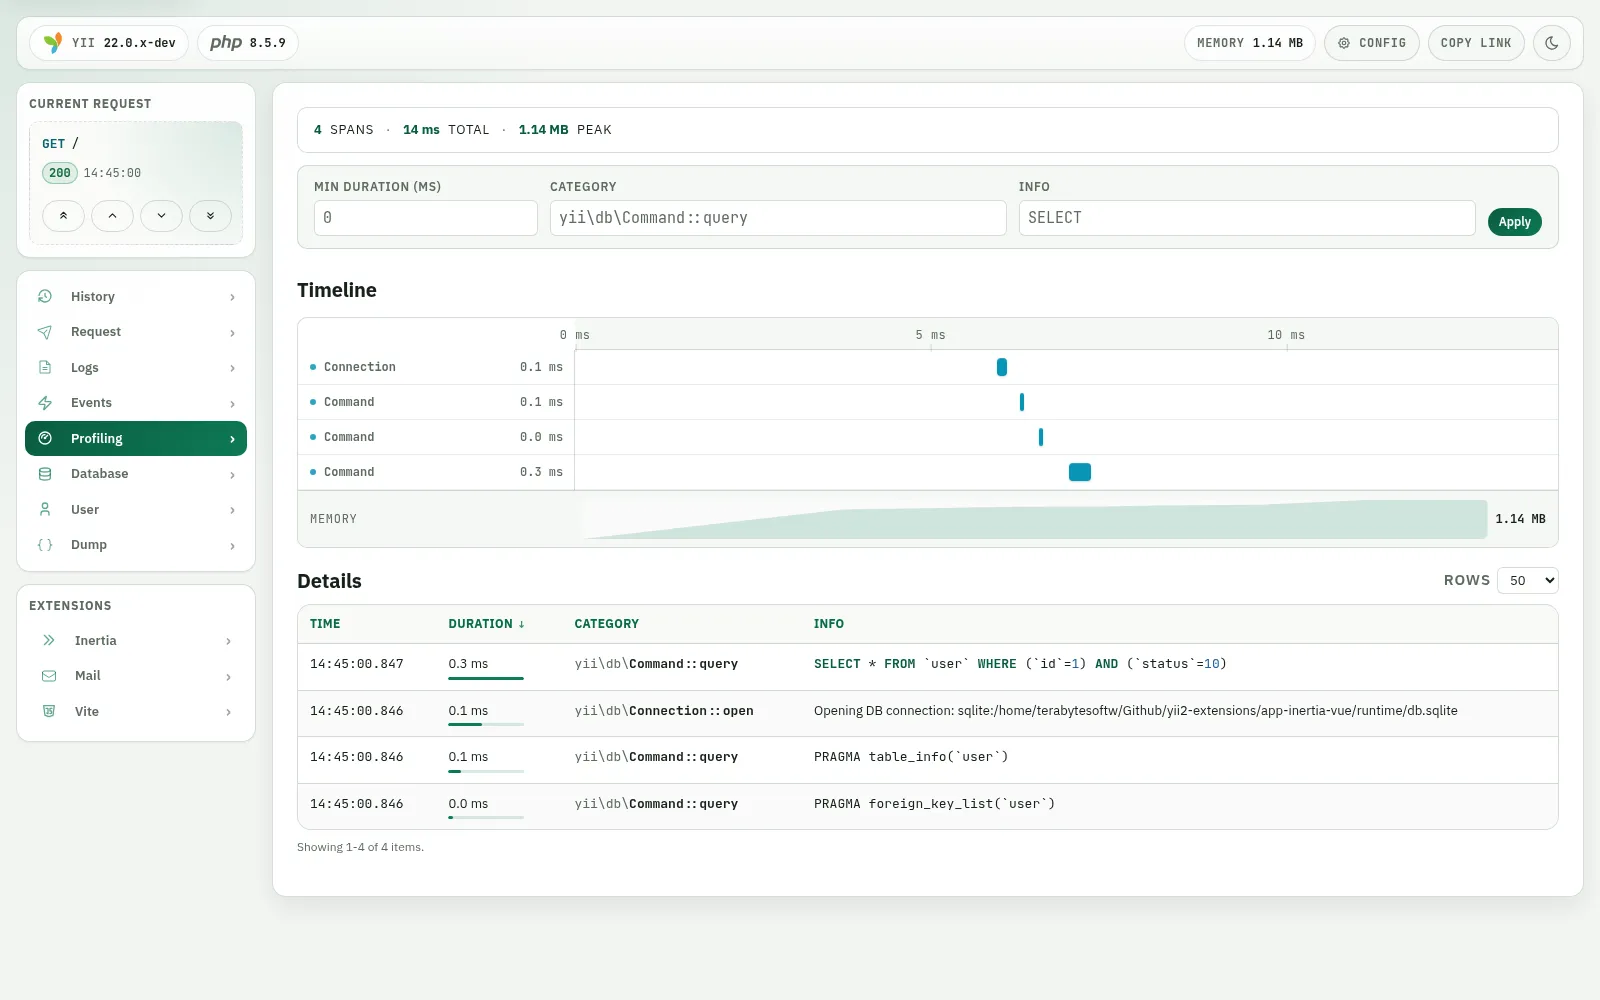Click the Copy Link button

(x=1476, y=43)
